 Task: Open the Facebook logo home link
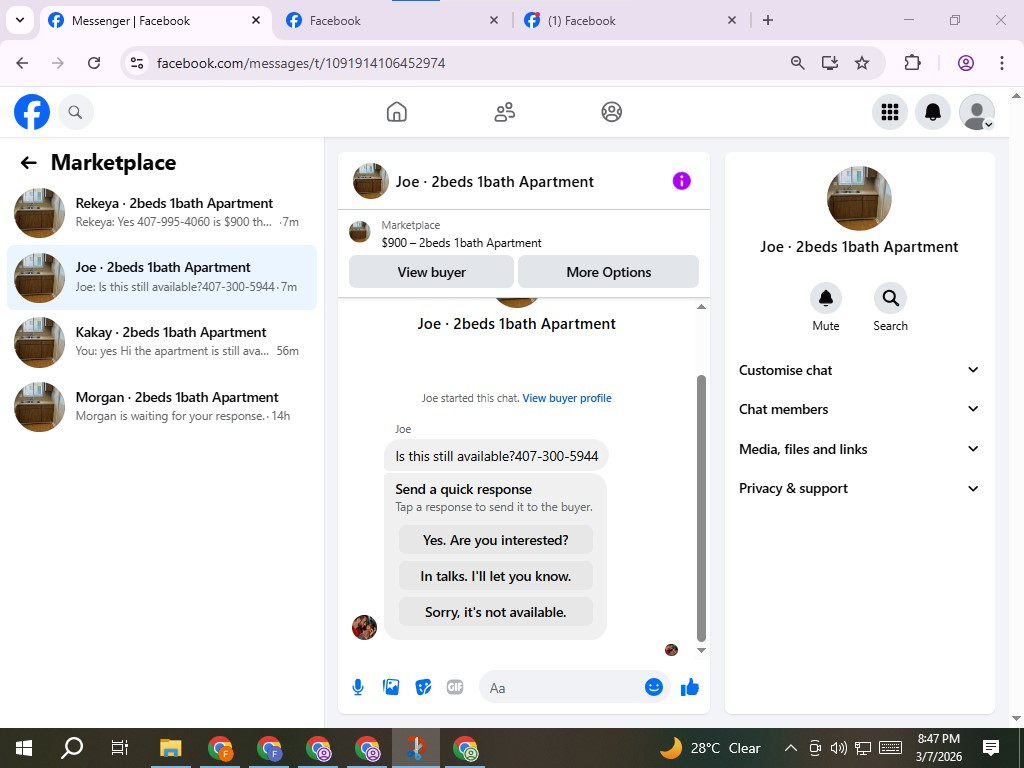pyautogui.click(x=31, y=112)
